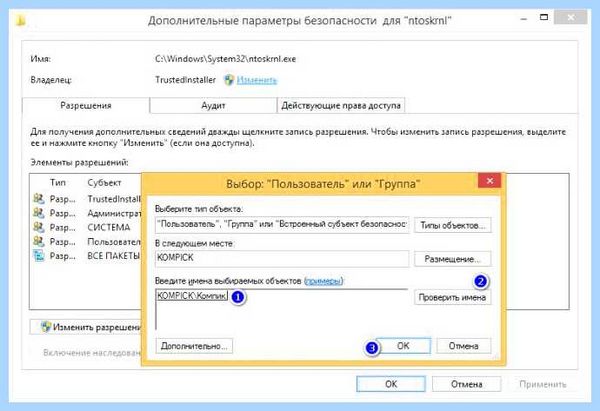
Task: Confirm with OK in the selection dialog
Action: tap(403, 346)
